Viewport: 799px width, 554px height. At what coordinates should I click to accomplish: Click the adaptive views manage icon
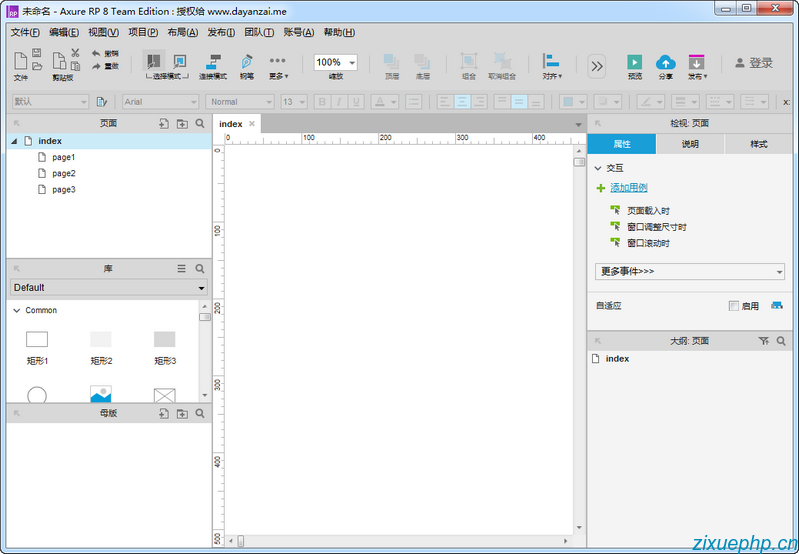tap(777, 305)
